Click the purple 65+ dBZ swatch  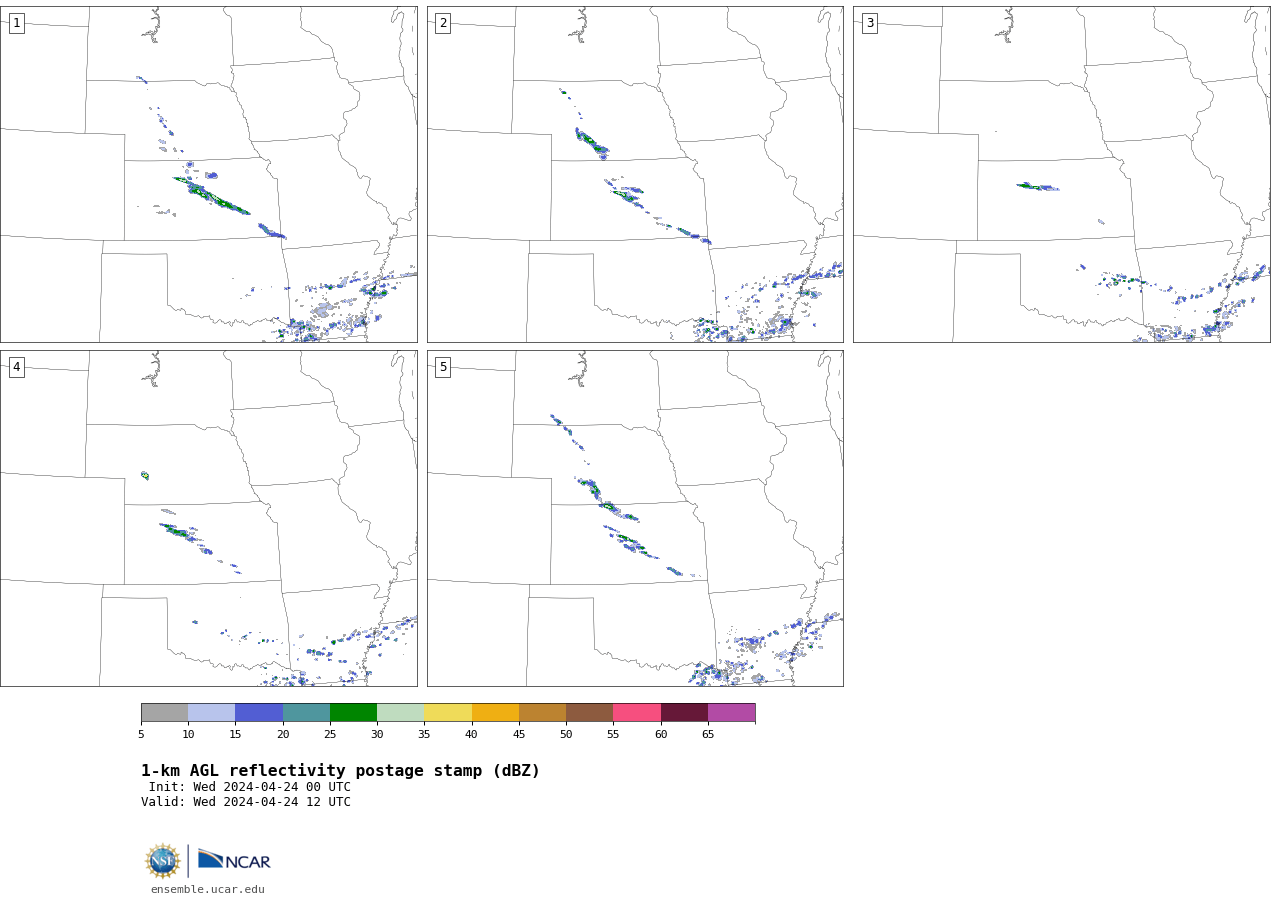[731, 712]
